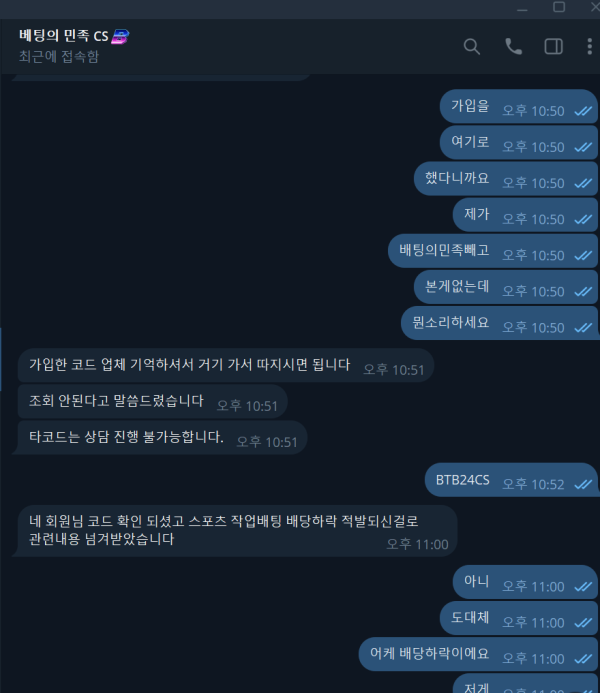The width and height of the screenshot is (600, 693).
Task: Select the 뭔소리하세요 outgoing message
Action: point(500,323)
